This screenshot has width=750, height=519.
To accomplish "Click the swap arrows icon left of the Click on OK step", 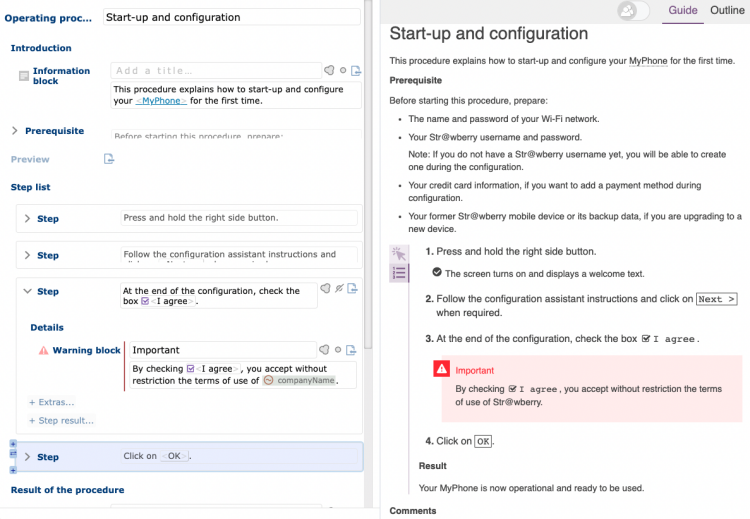I will [13, 453].
